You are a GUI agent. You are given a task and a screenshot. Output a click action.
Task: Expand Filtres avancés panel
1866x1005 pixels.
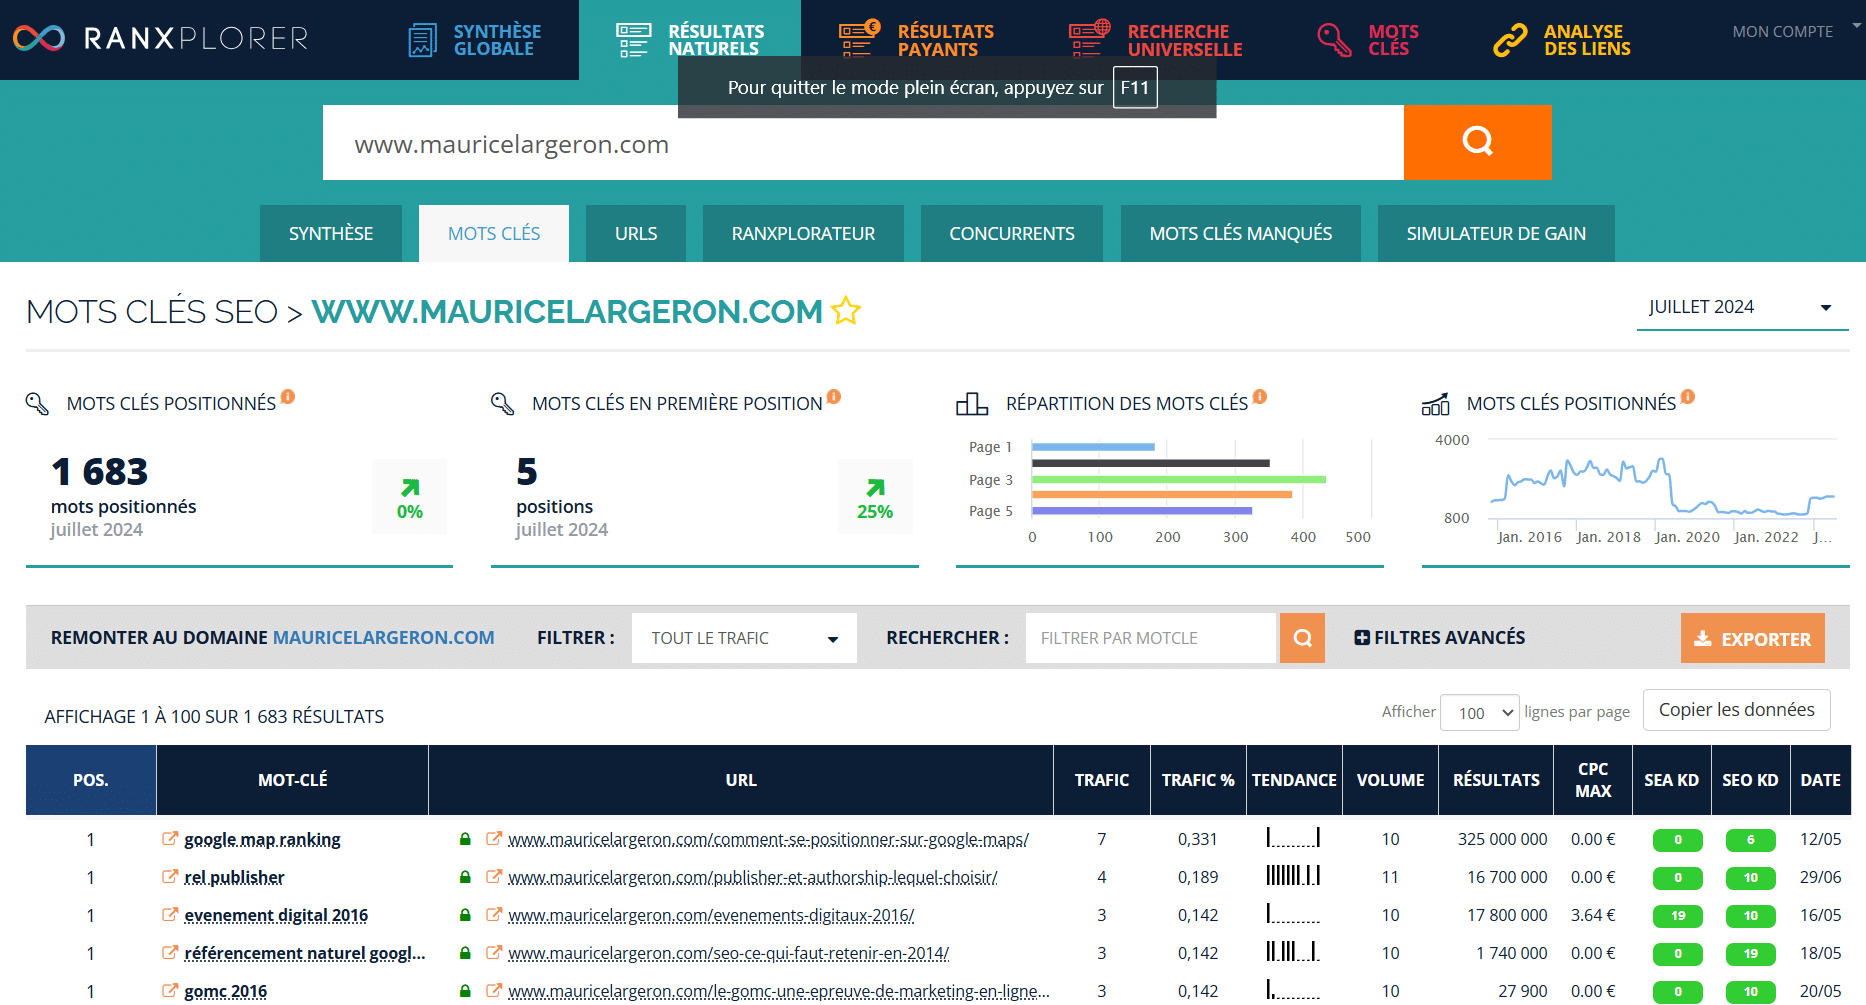tap(1439, 638)
